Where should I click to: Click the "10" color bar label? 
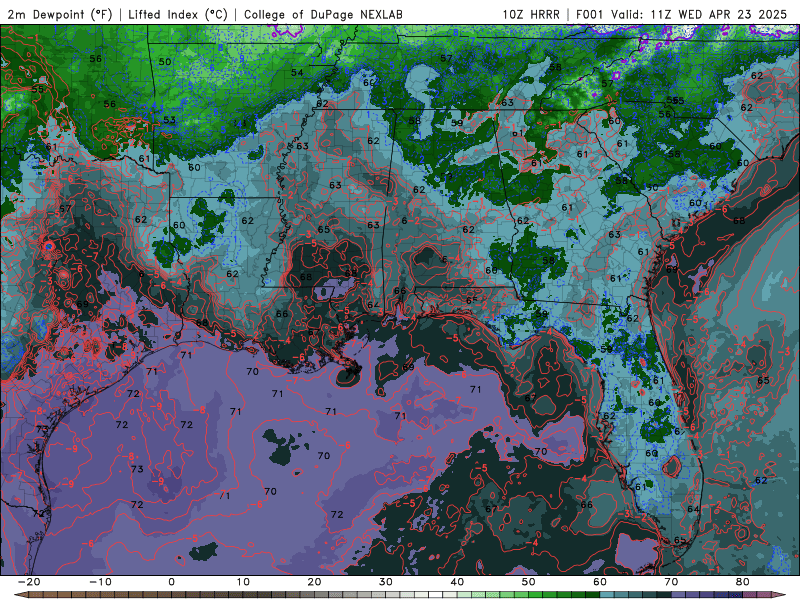(243, 582)
